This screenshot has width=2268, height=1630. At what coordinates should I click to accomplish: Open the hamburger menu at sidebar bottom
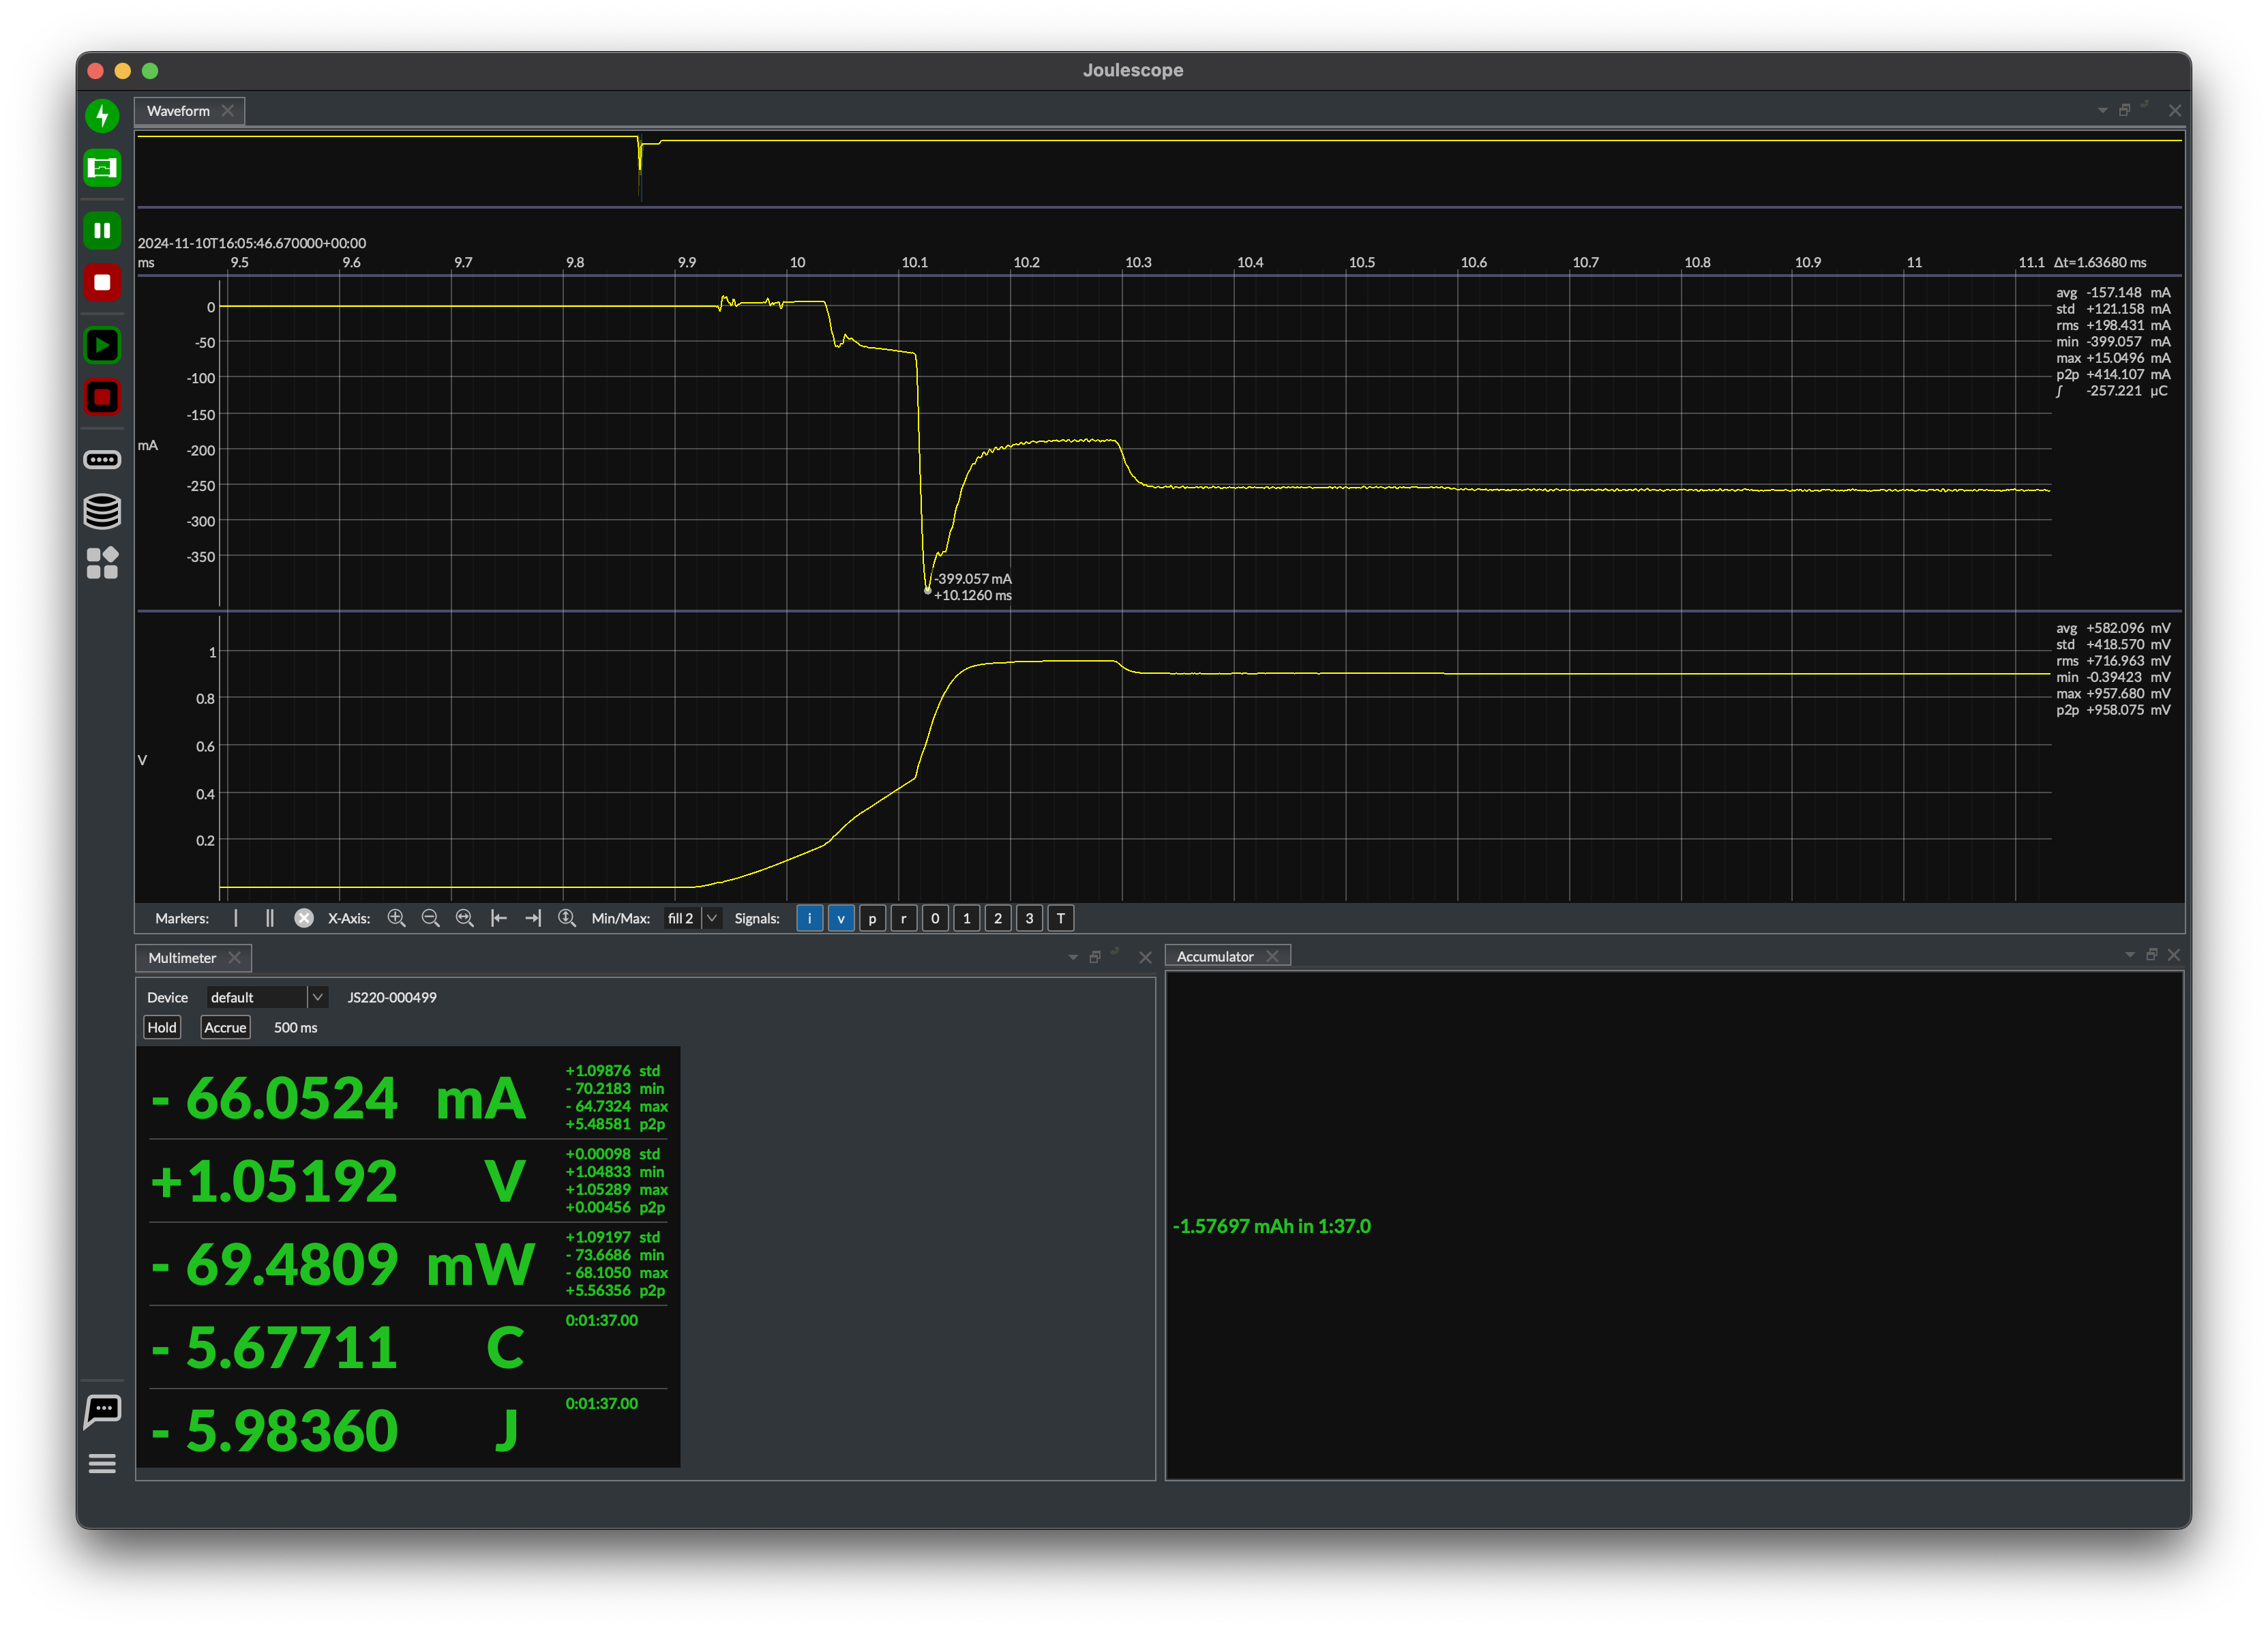tap(102, 1463)
